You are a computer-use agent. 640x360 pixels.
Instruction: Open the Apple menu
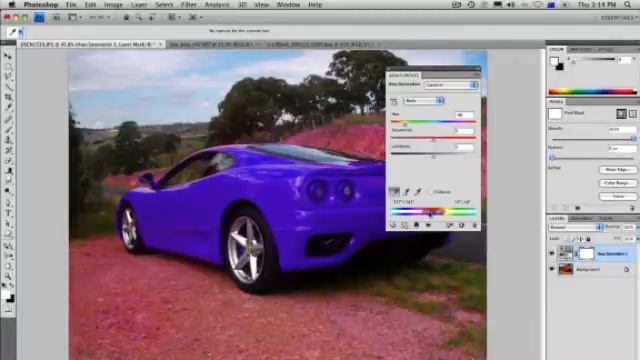[x=12, y=5]
